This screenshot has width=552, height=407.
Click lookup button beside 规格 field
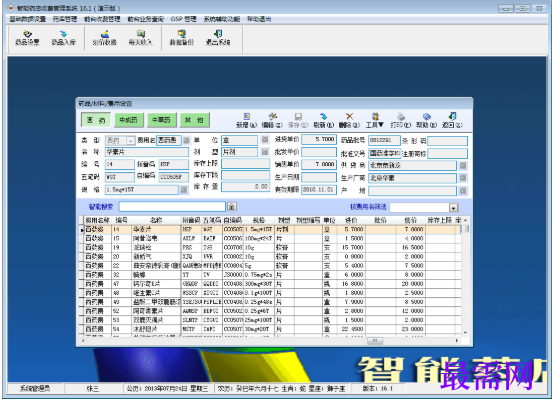coord(184,190)
